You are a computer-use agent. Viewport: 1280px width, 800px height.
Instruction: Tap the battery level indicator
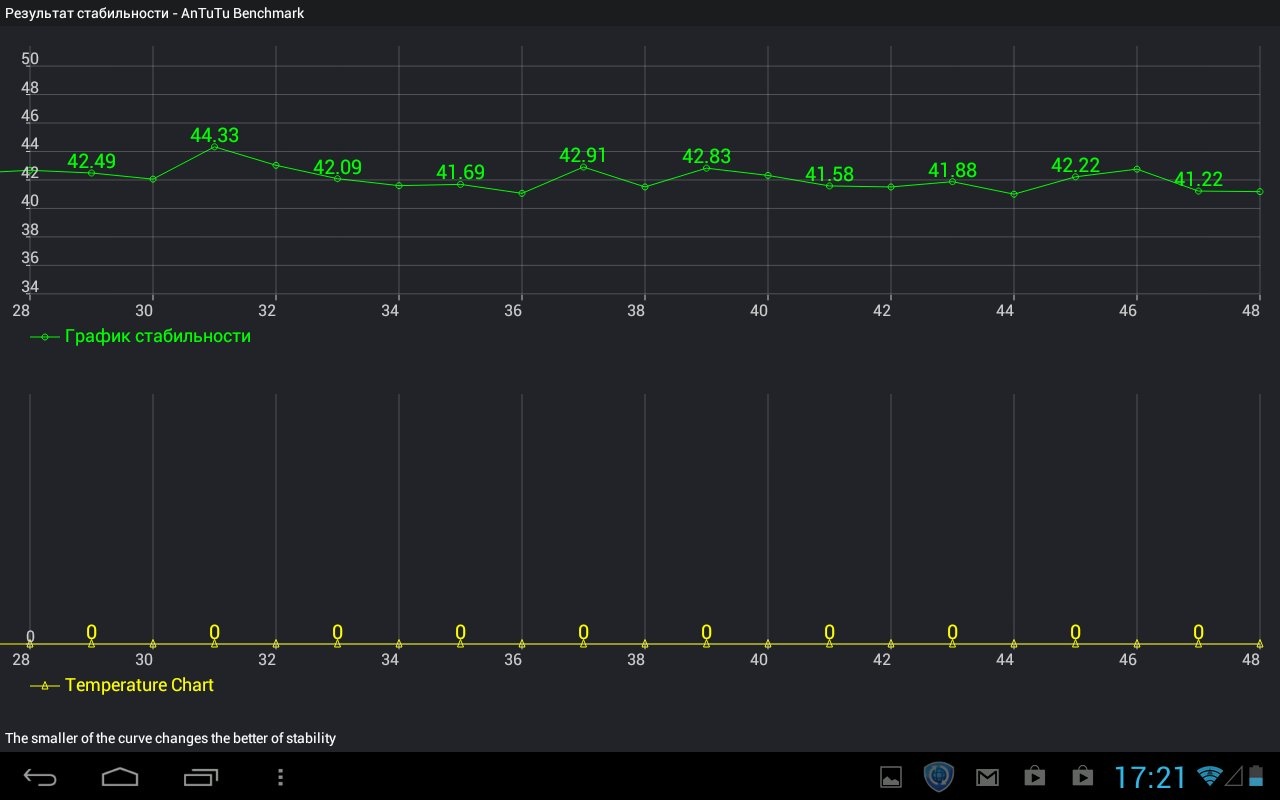[x=1255, y=776]
